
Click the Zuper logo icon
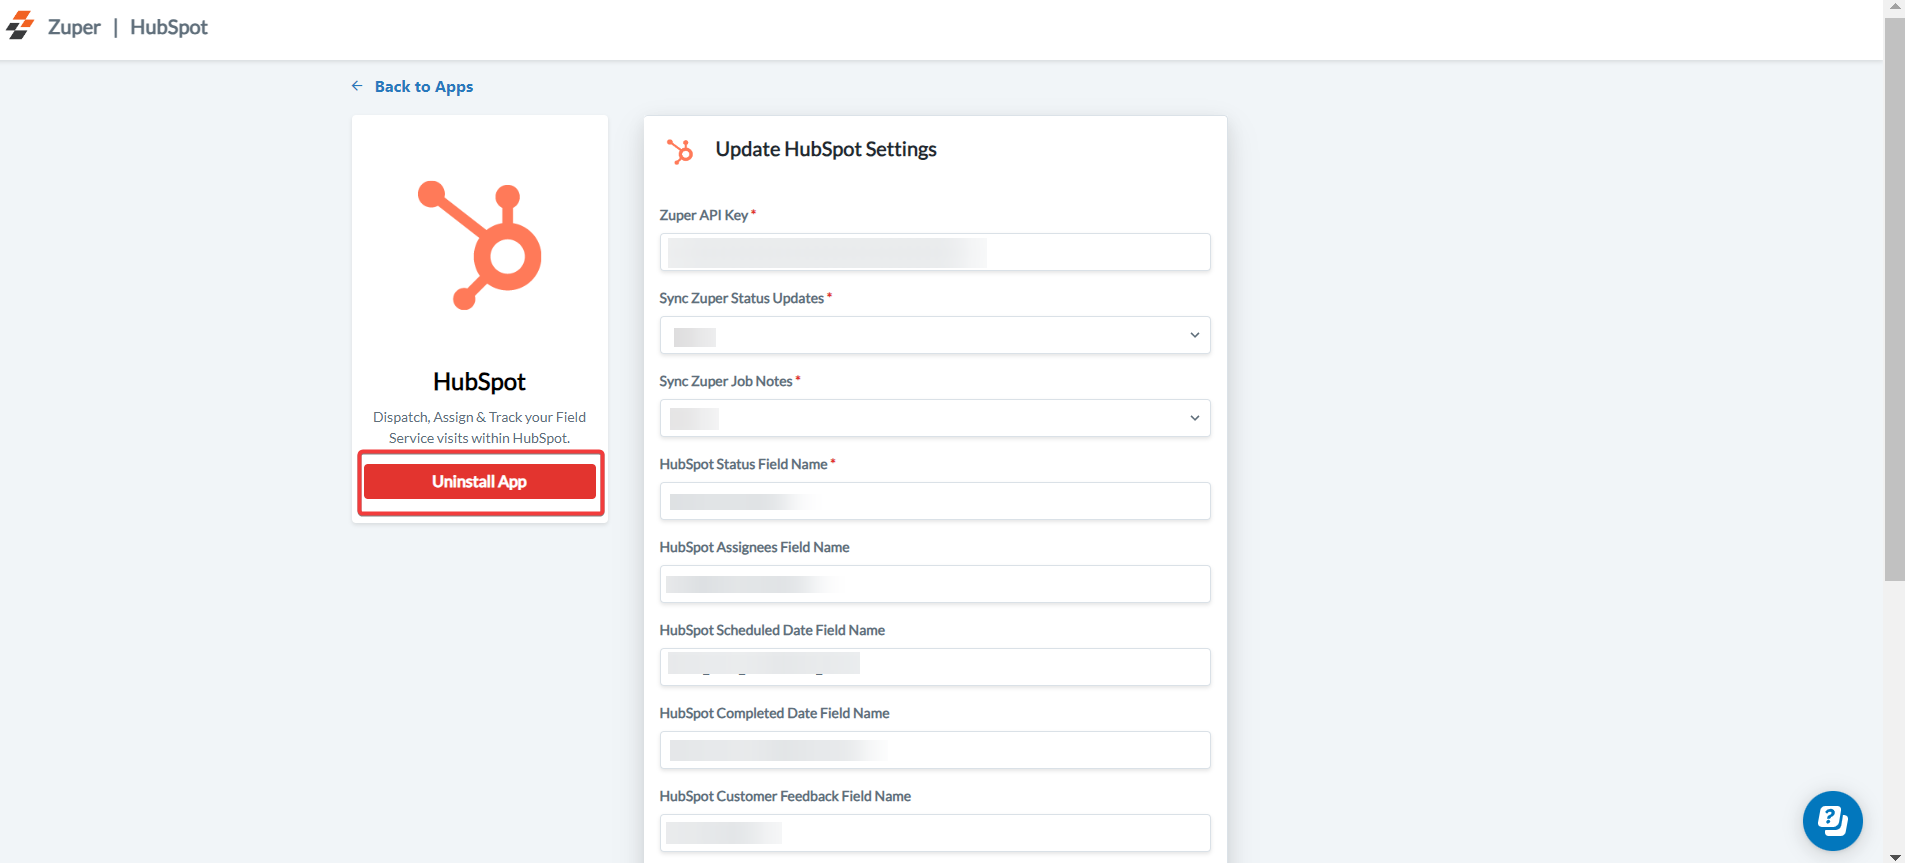click(x=20, y=26)
